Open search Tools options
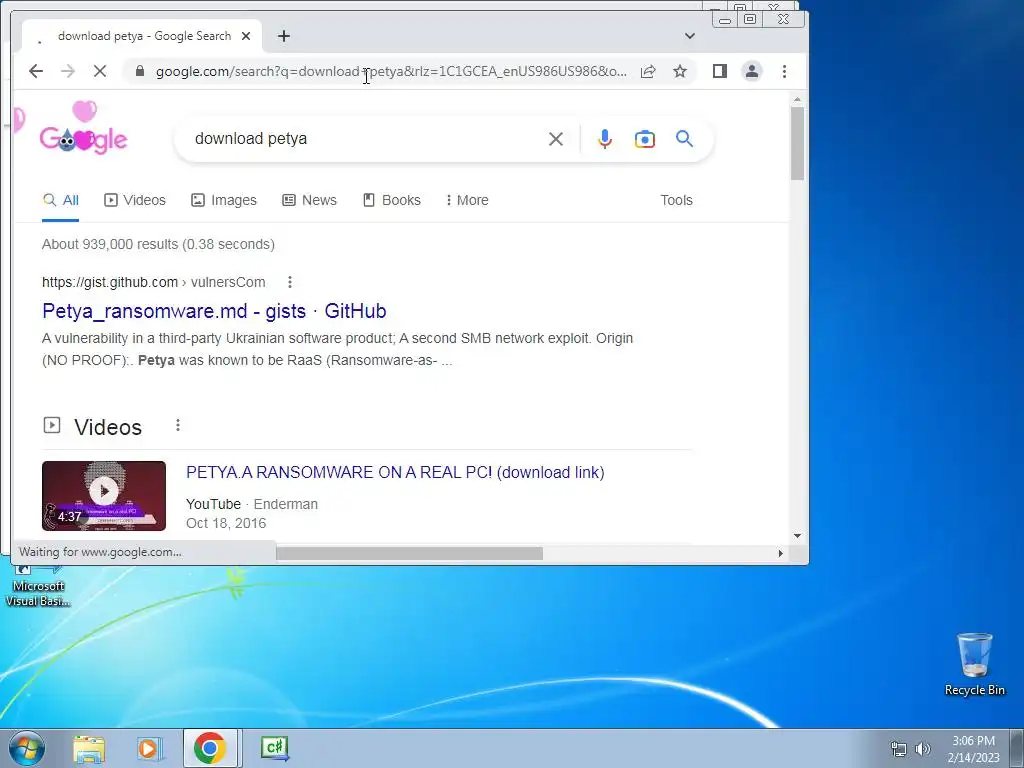Screen dimensions: 1024x768 (x=676, y=200)
